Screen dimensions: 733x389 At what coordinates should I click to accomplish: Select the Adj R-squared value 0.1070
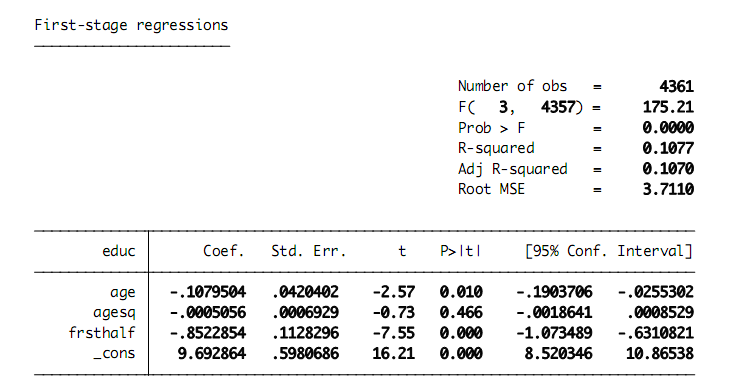668,169
